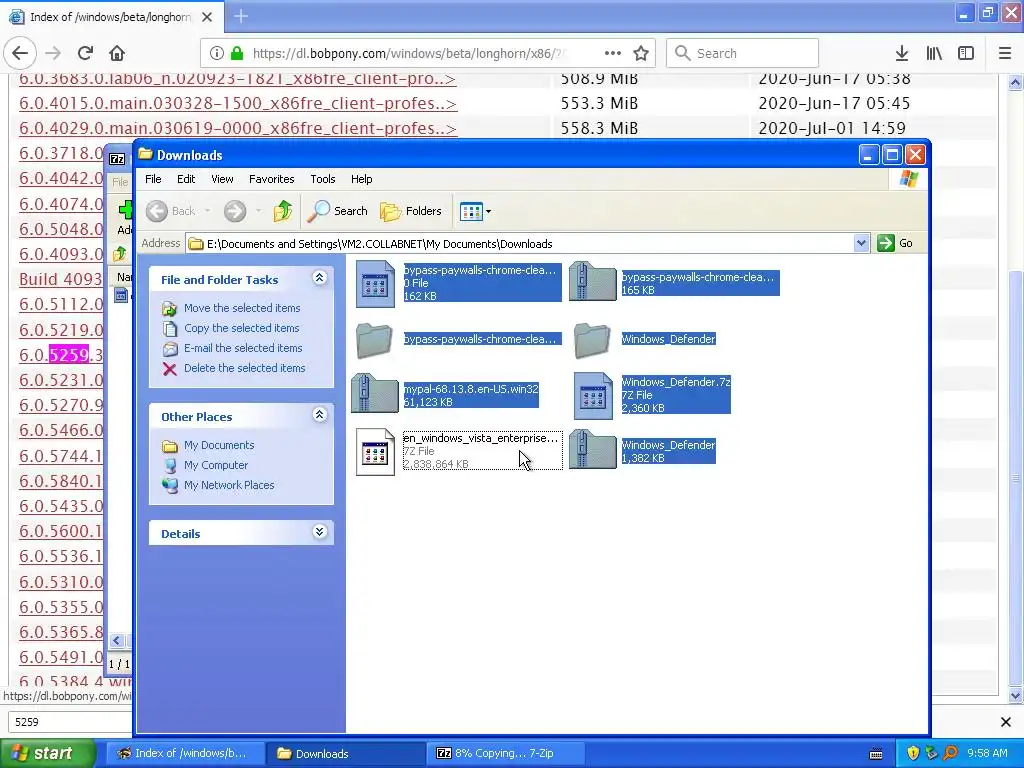Screen dimensions: 1024x768
Task: Close the Index of /windows/beta tab
Action: tap(207, 17)
